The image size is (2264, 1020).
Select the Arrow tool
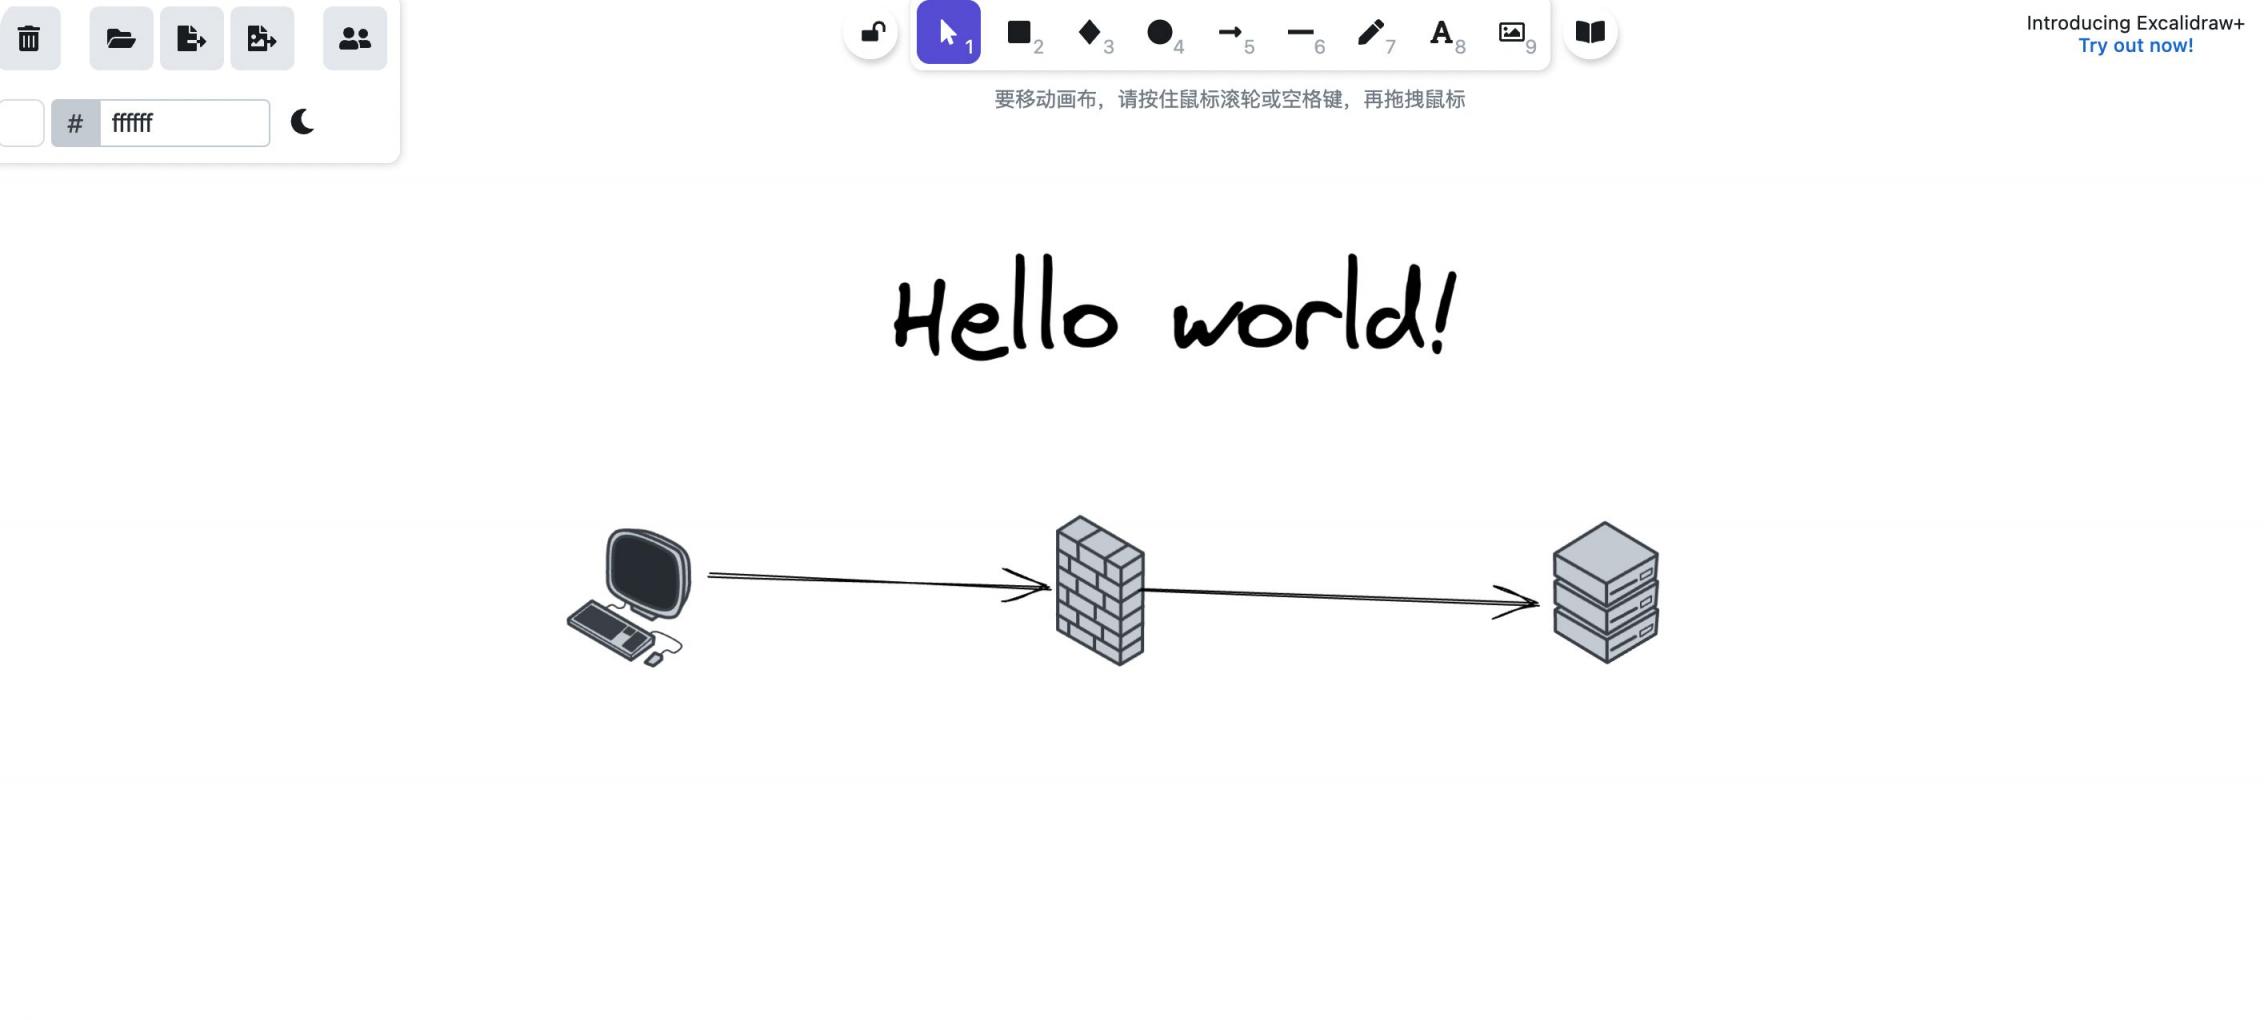point(1230,33)
